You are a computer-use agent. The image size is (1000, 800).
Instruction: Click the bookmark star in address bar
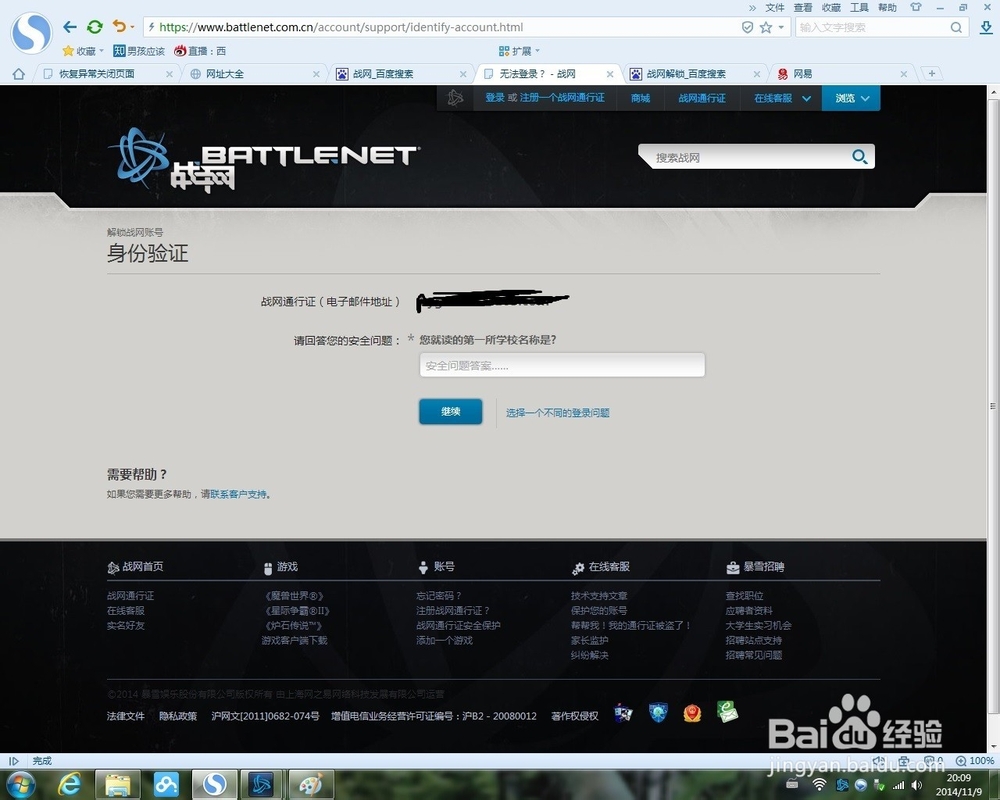coord(766,27)
